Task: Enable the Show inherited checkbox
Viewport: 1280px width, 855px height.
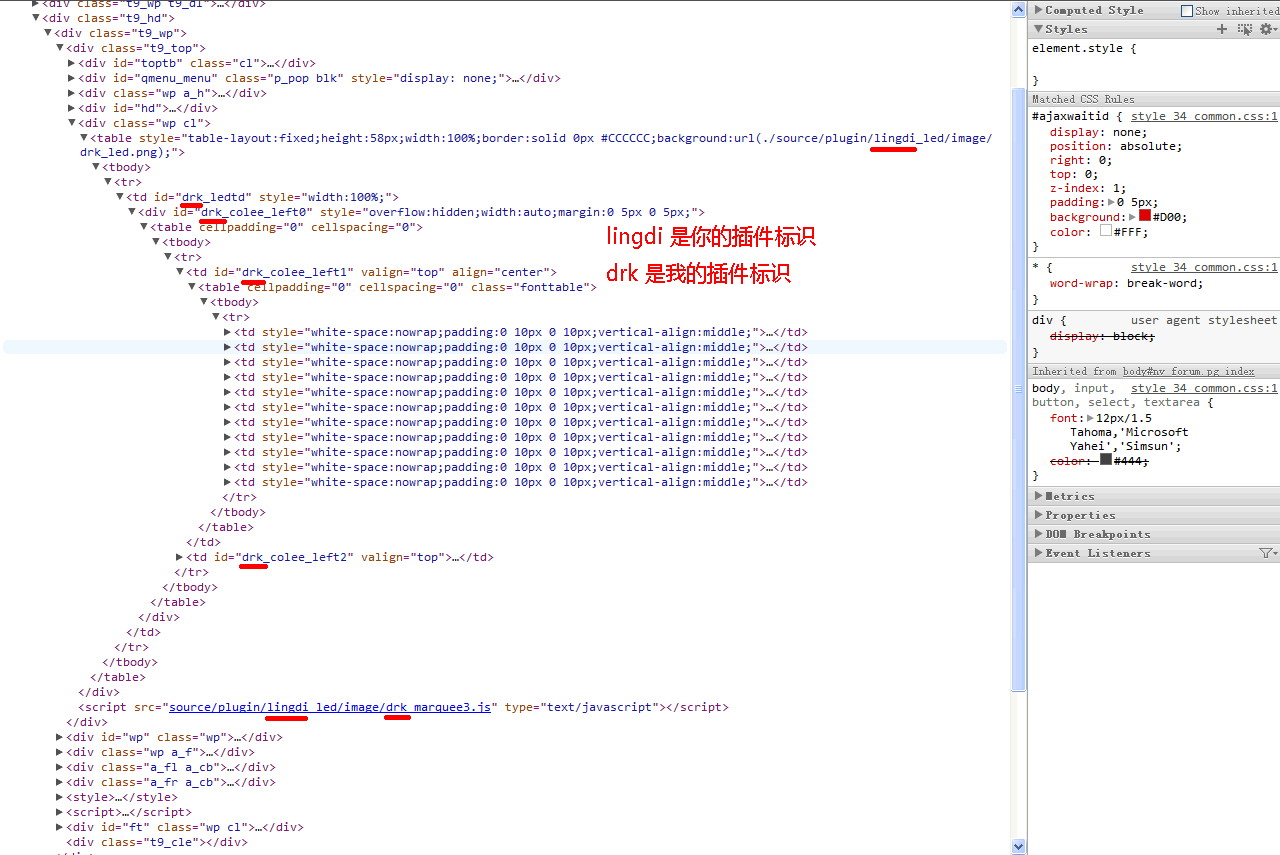Action: click(x=1187, y=11)
